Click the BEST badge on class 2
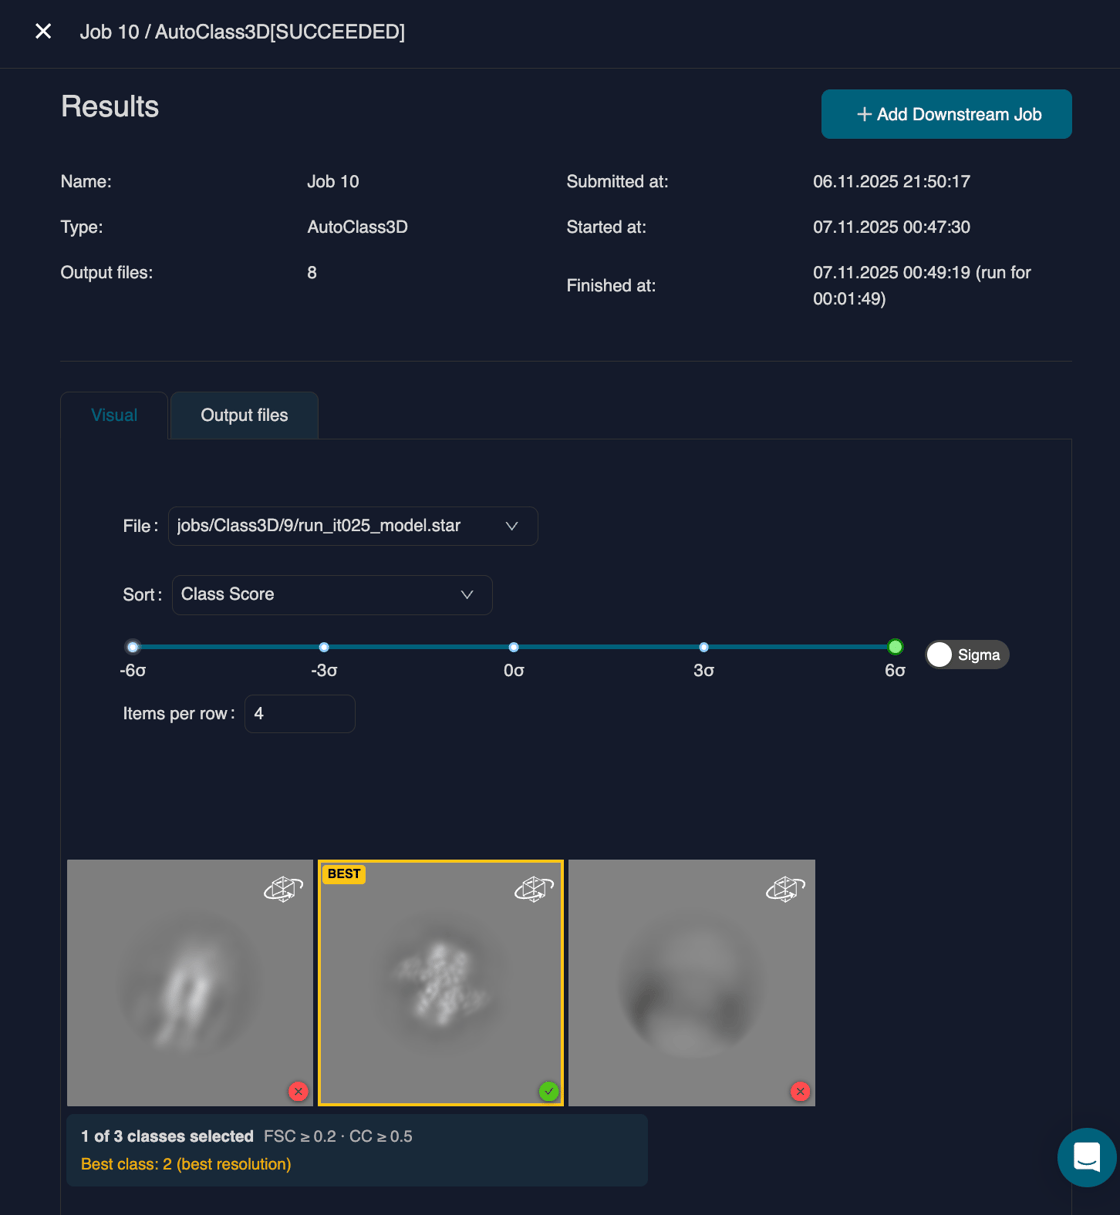 click(x=343, y=873)
